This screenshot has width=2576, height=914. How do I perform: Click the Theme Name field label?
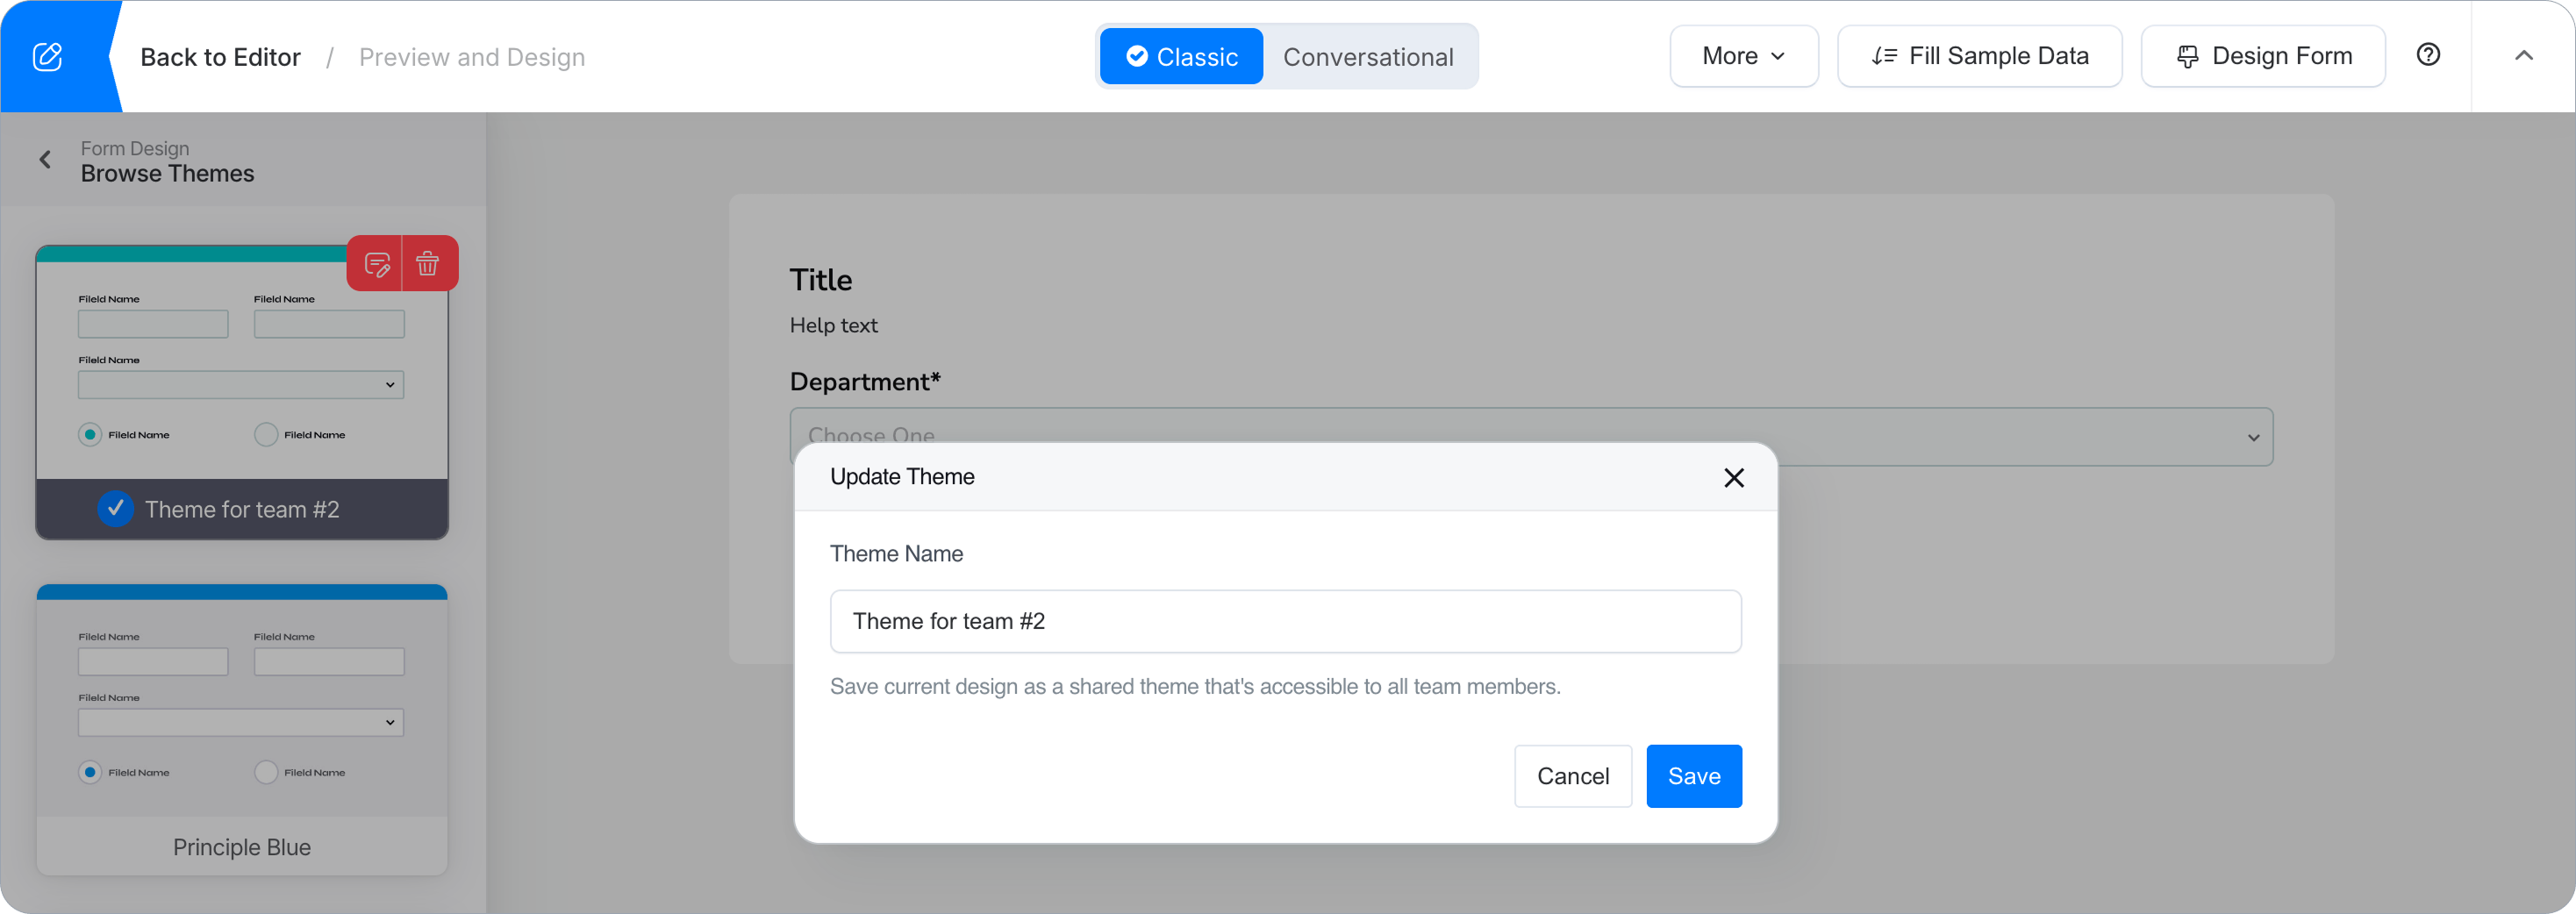click(x=896, y=554)
